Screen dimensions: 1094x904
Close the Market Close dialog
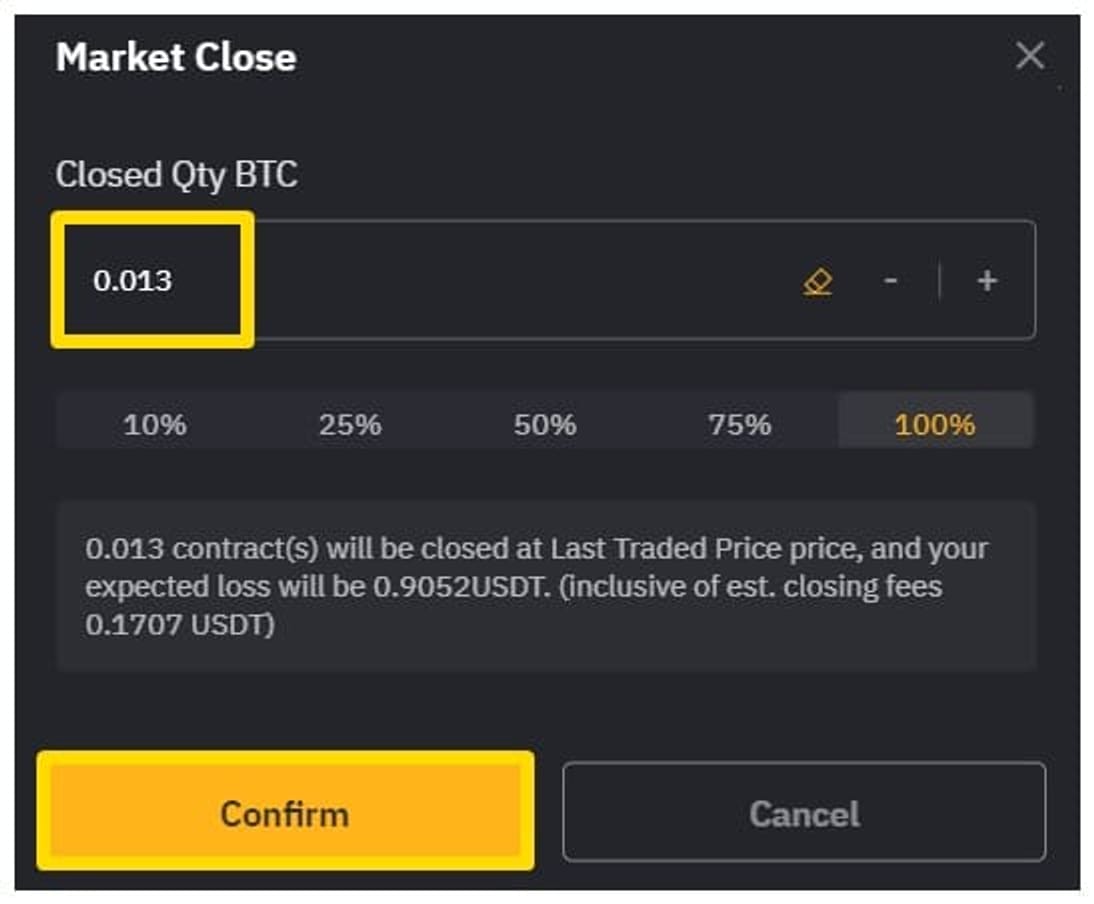[x=1031, y=55]
